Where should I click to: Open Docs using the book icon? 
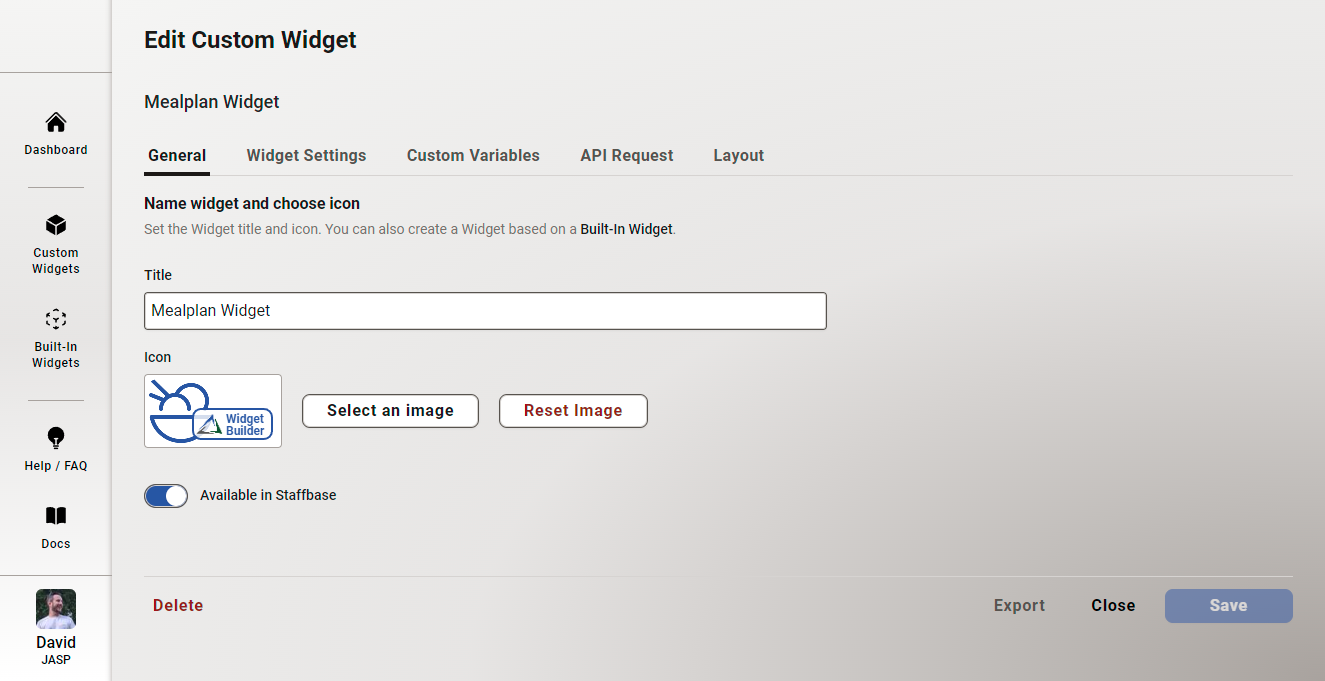55,516
